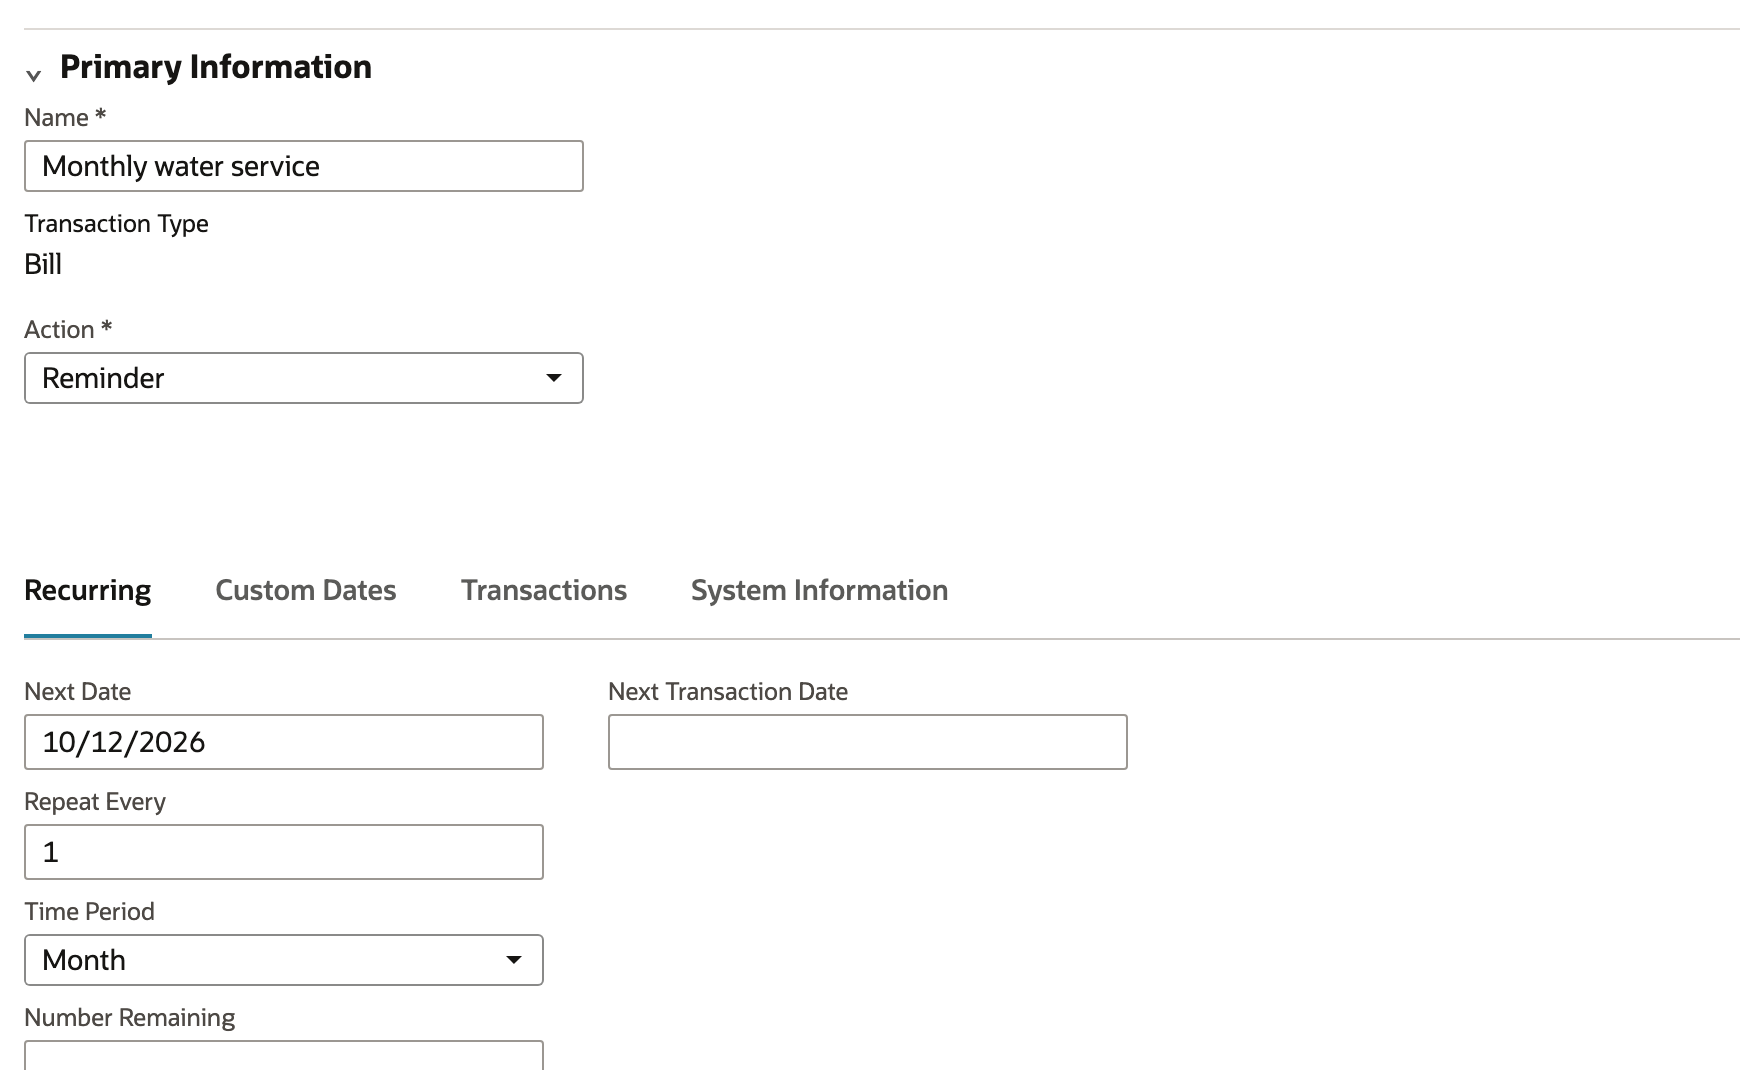Click the Repeat Every label

pyautogui.click(x=95, y=801)
